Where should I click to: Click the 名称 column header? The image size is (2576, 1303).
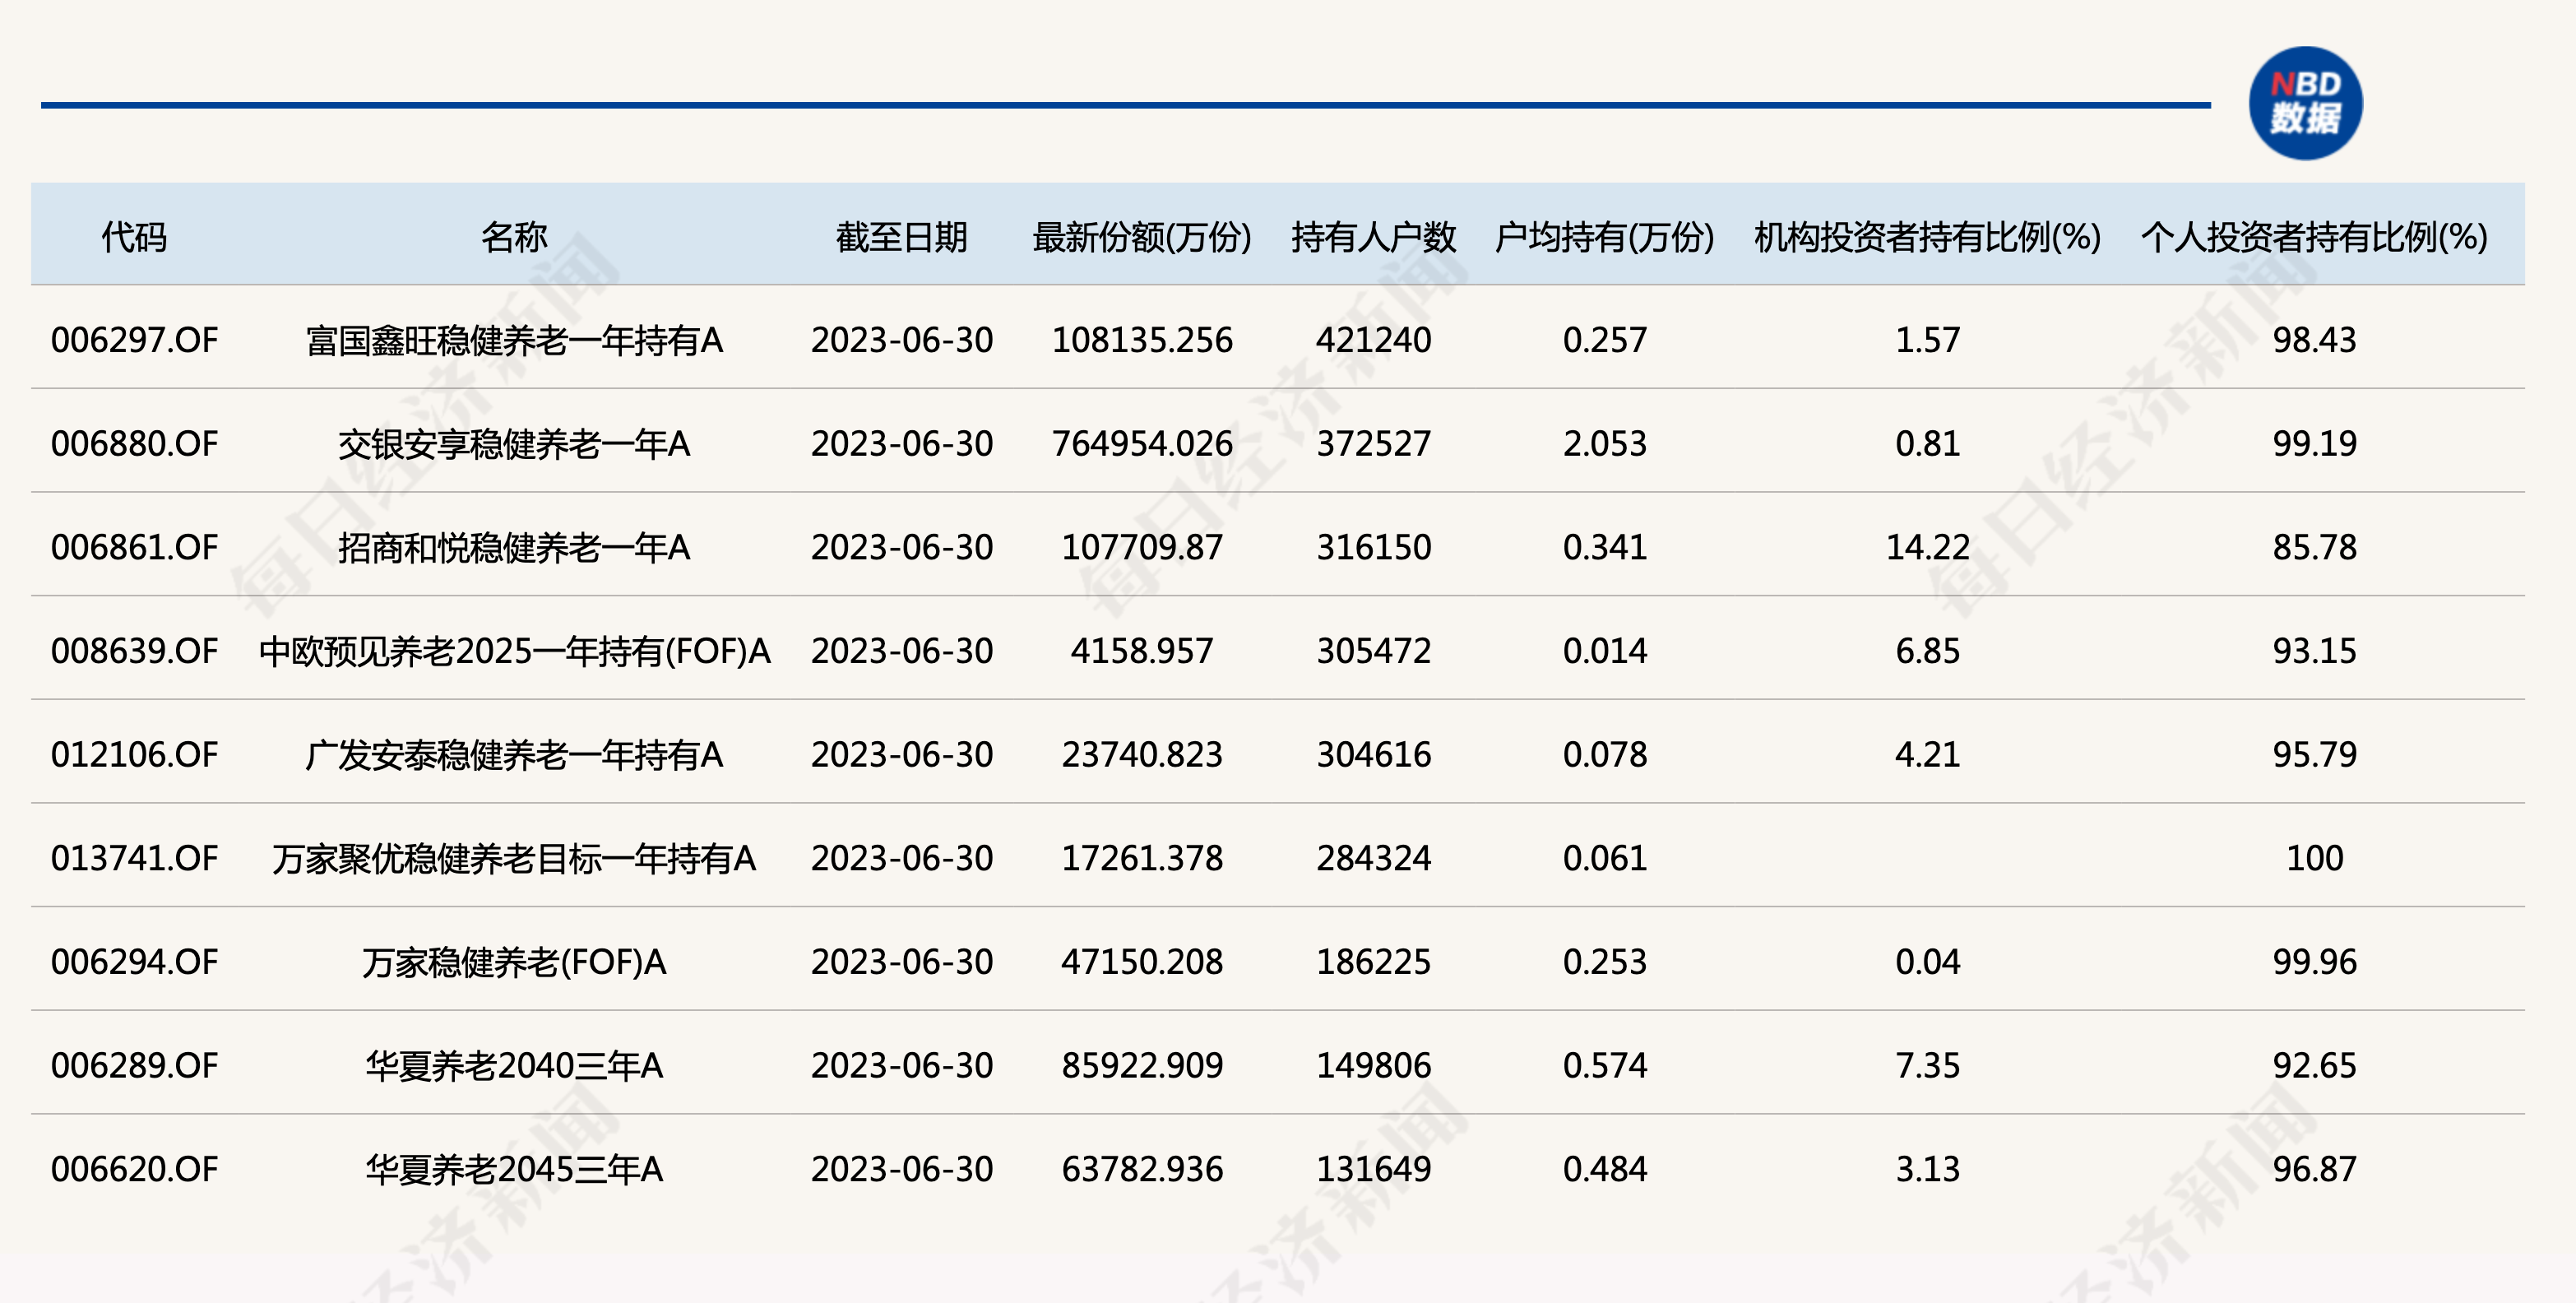(x=514, y=237)
